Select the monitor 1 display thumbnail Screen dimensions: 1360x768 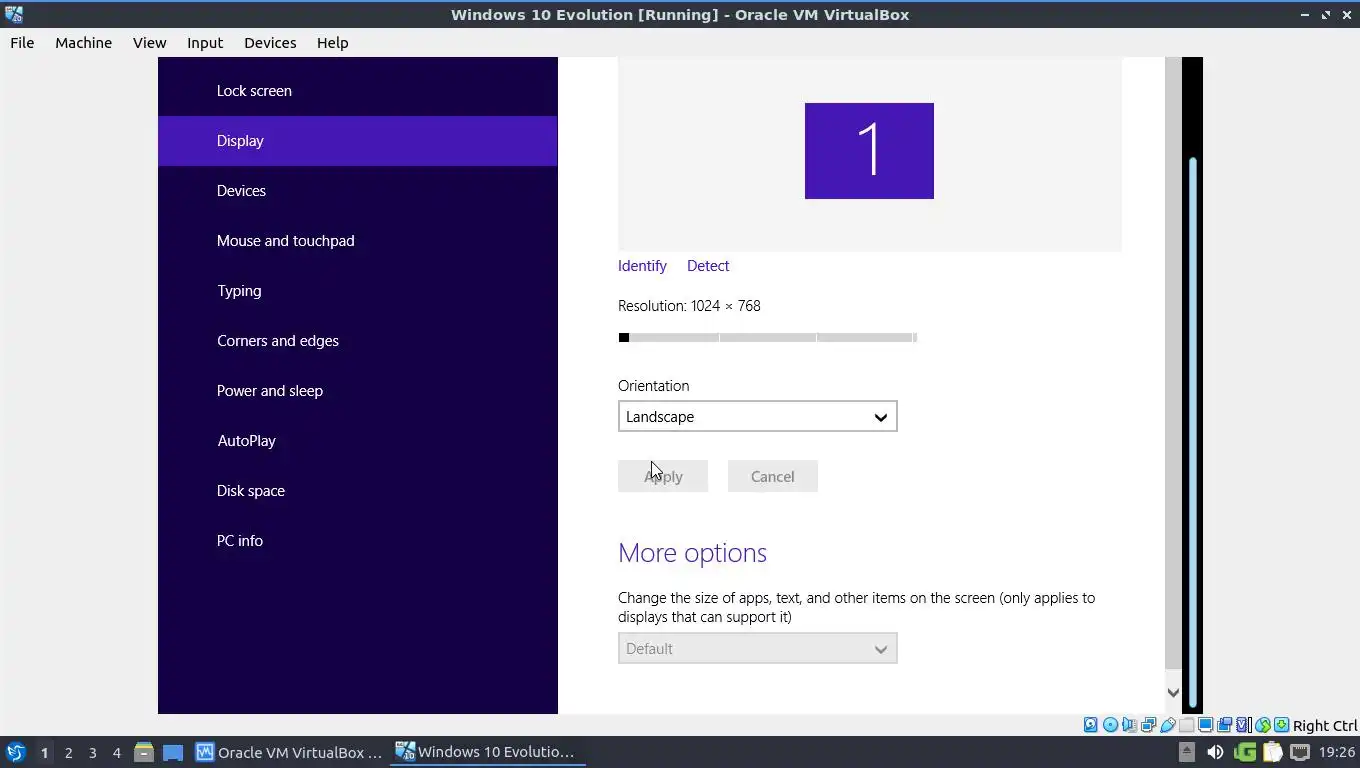[x=869, y=151]
